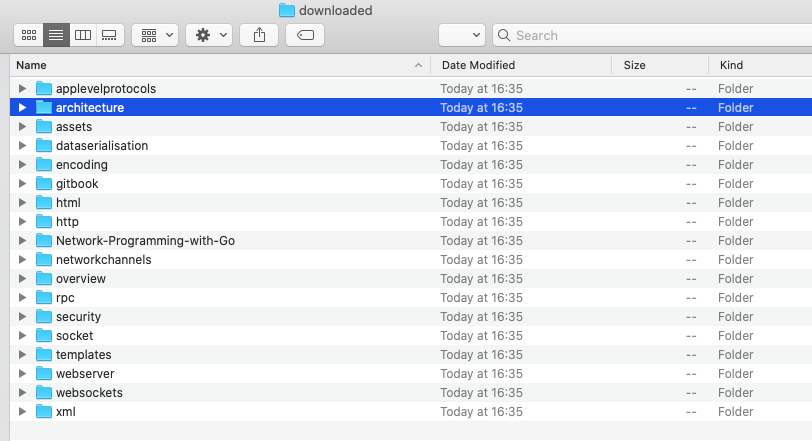
Task: Select the gitbook folder icon
Action: point(44,184)
